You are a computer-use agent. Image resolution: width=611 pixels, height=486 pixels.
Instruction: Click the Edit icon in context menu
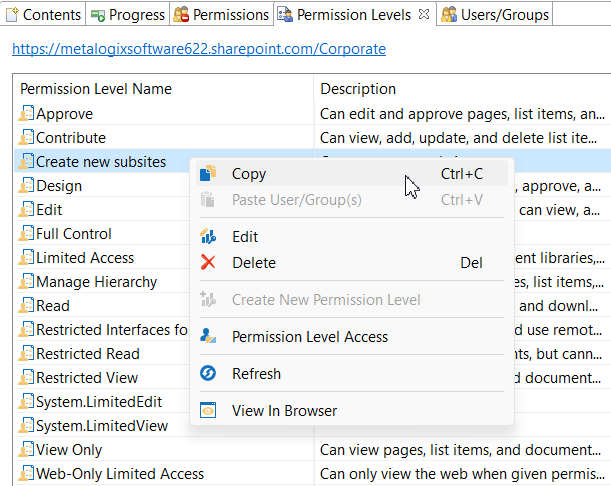pyautogui.click(x=208, y=237)
